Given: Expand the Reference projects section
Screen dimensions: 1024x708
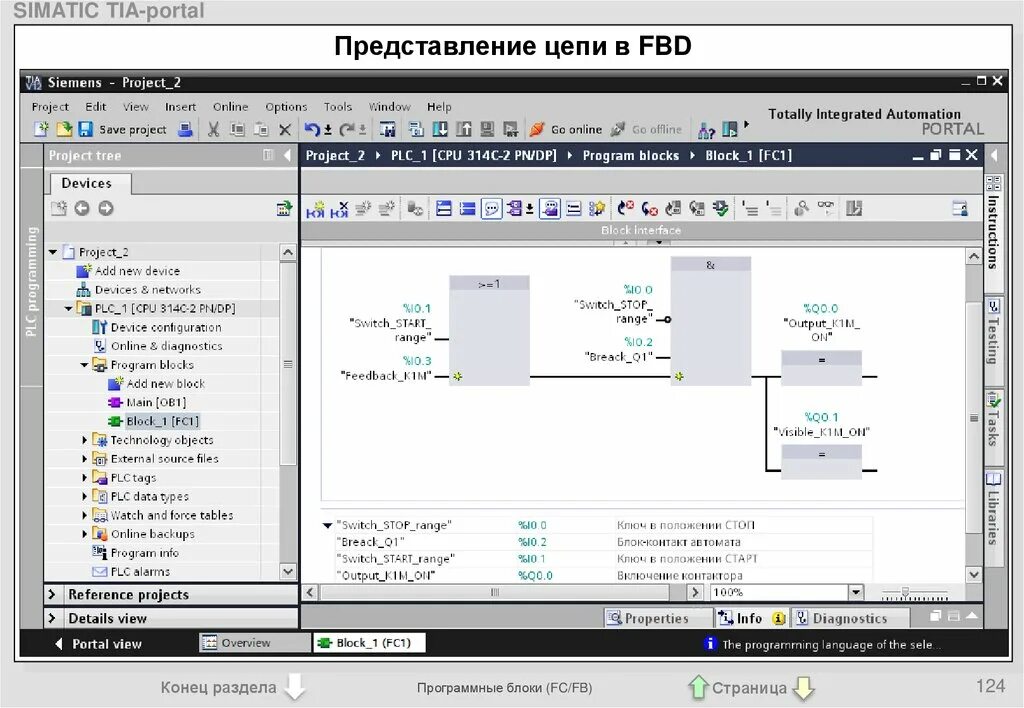Looking at the screenshot, I should 52,594.
